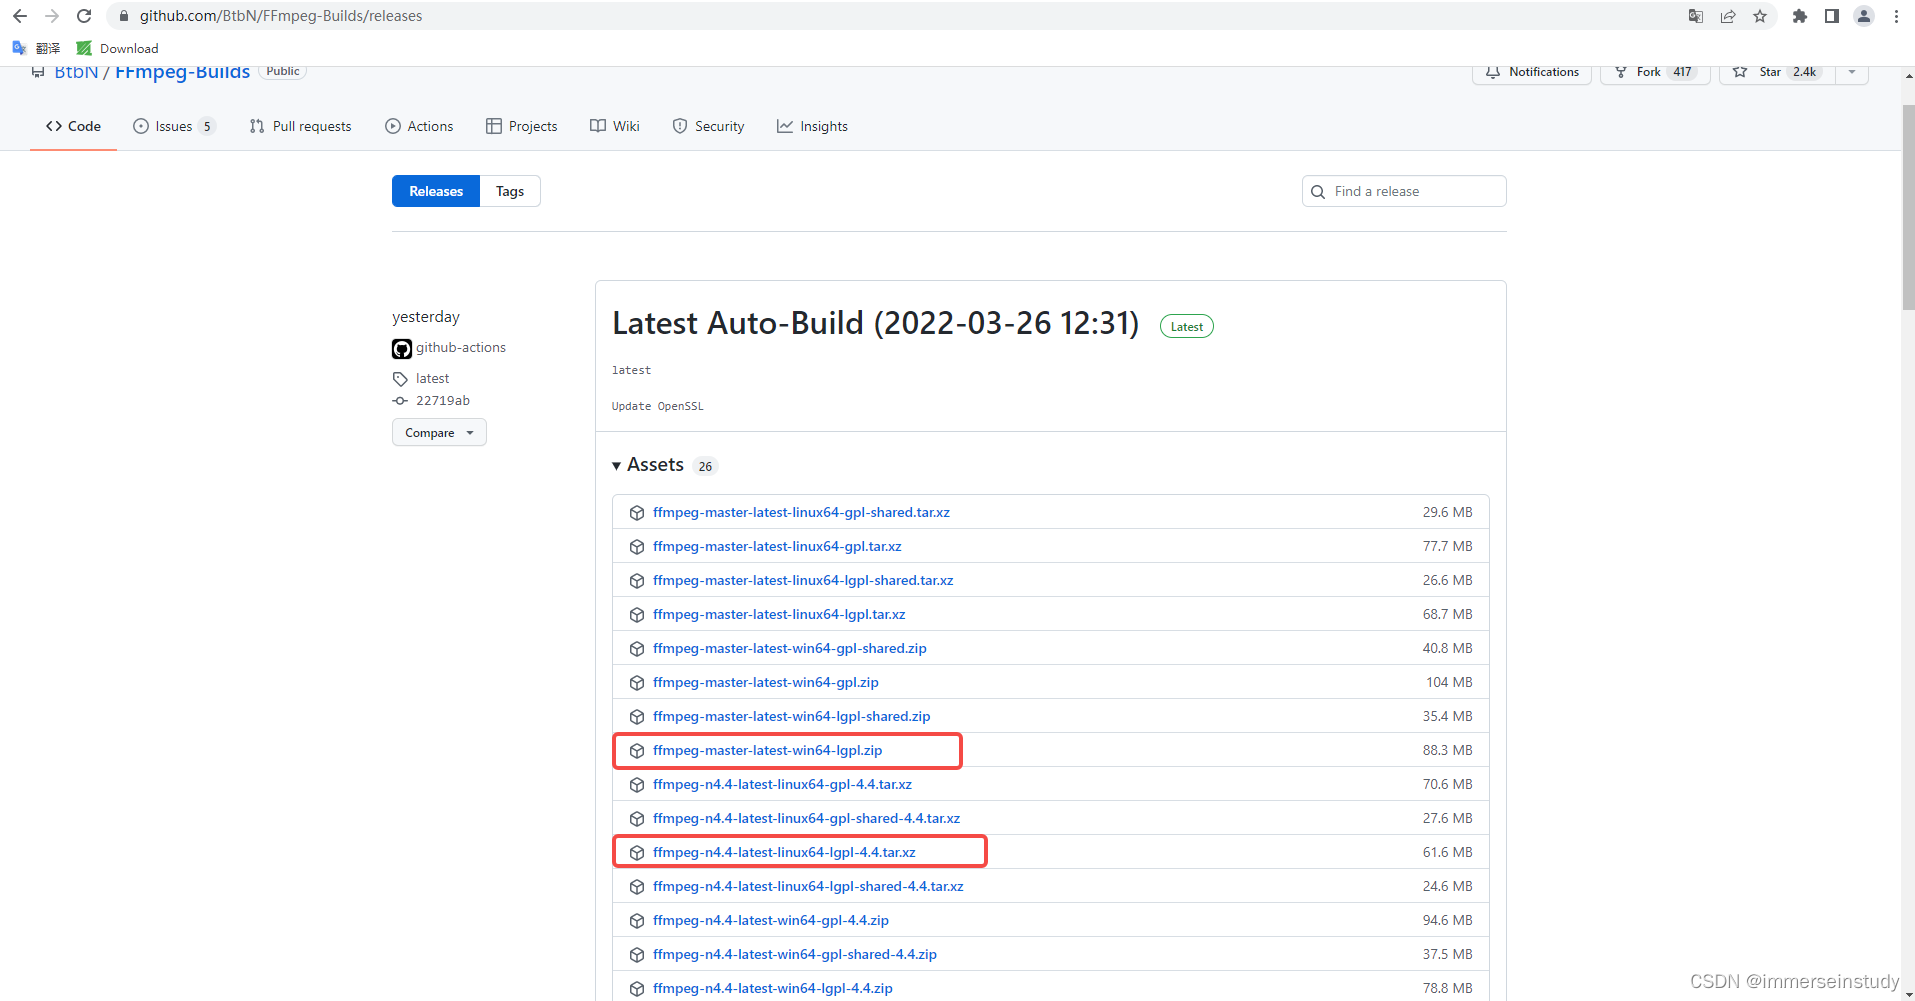The height and width of the screenshot is (1001, 1915).
Task: Open the Pull requests tab
Action: (300, 126)
